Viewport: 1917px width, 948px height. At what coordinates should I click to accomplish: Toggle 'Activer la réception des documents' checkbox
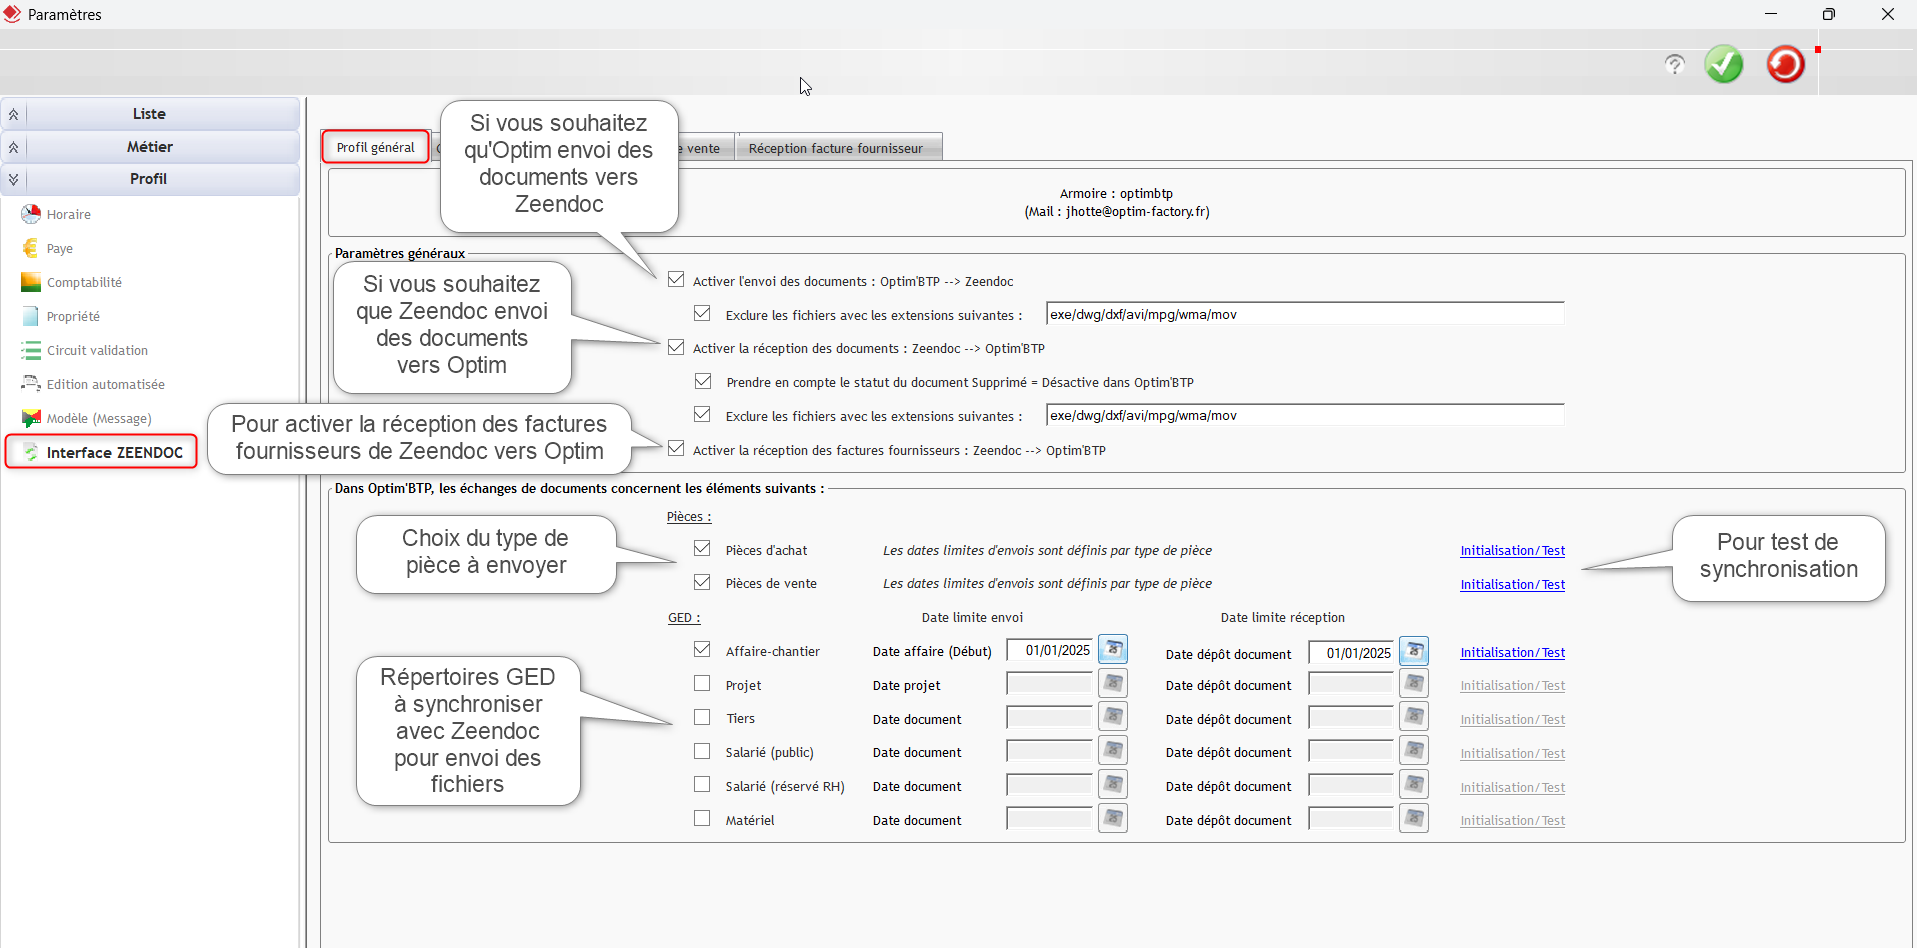(676, 347)
